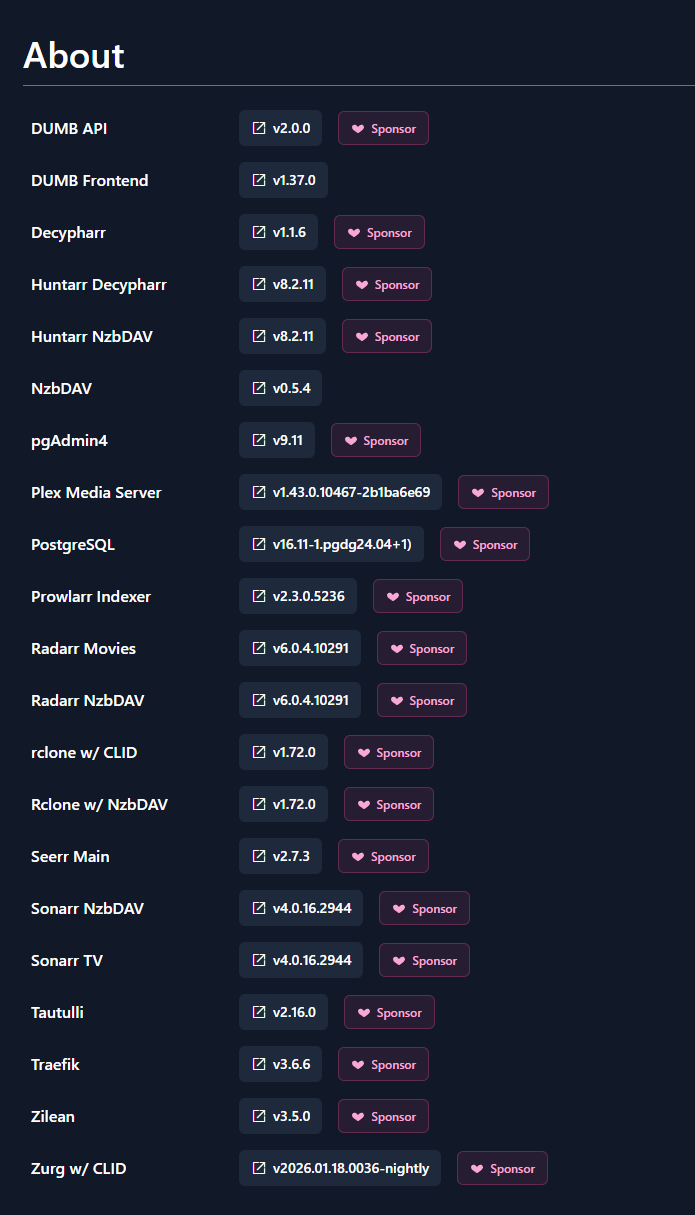
Task: Open rclone w/ CLID v1.72.0 link
Action: coord(283,752)
